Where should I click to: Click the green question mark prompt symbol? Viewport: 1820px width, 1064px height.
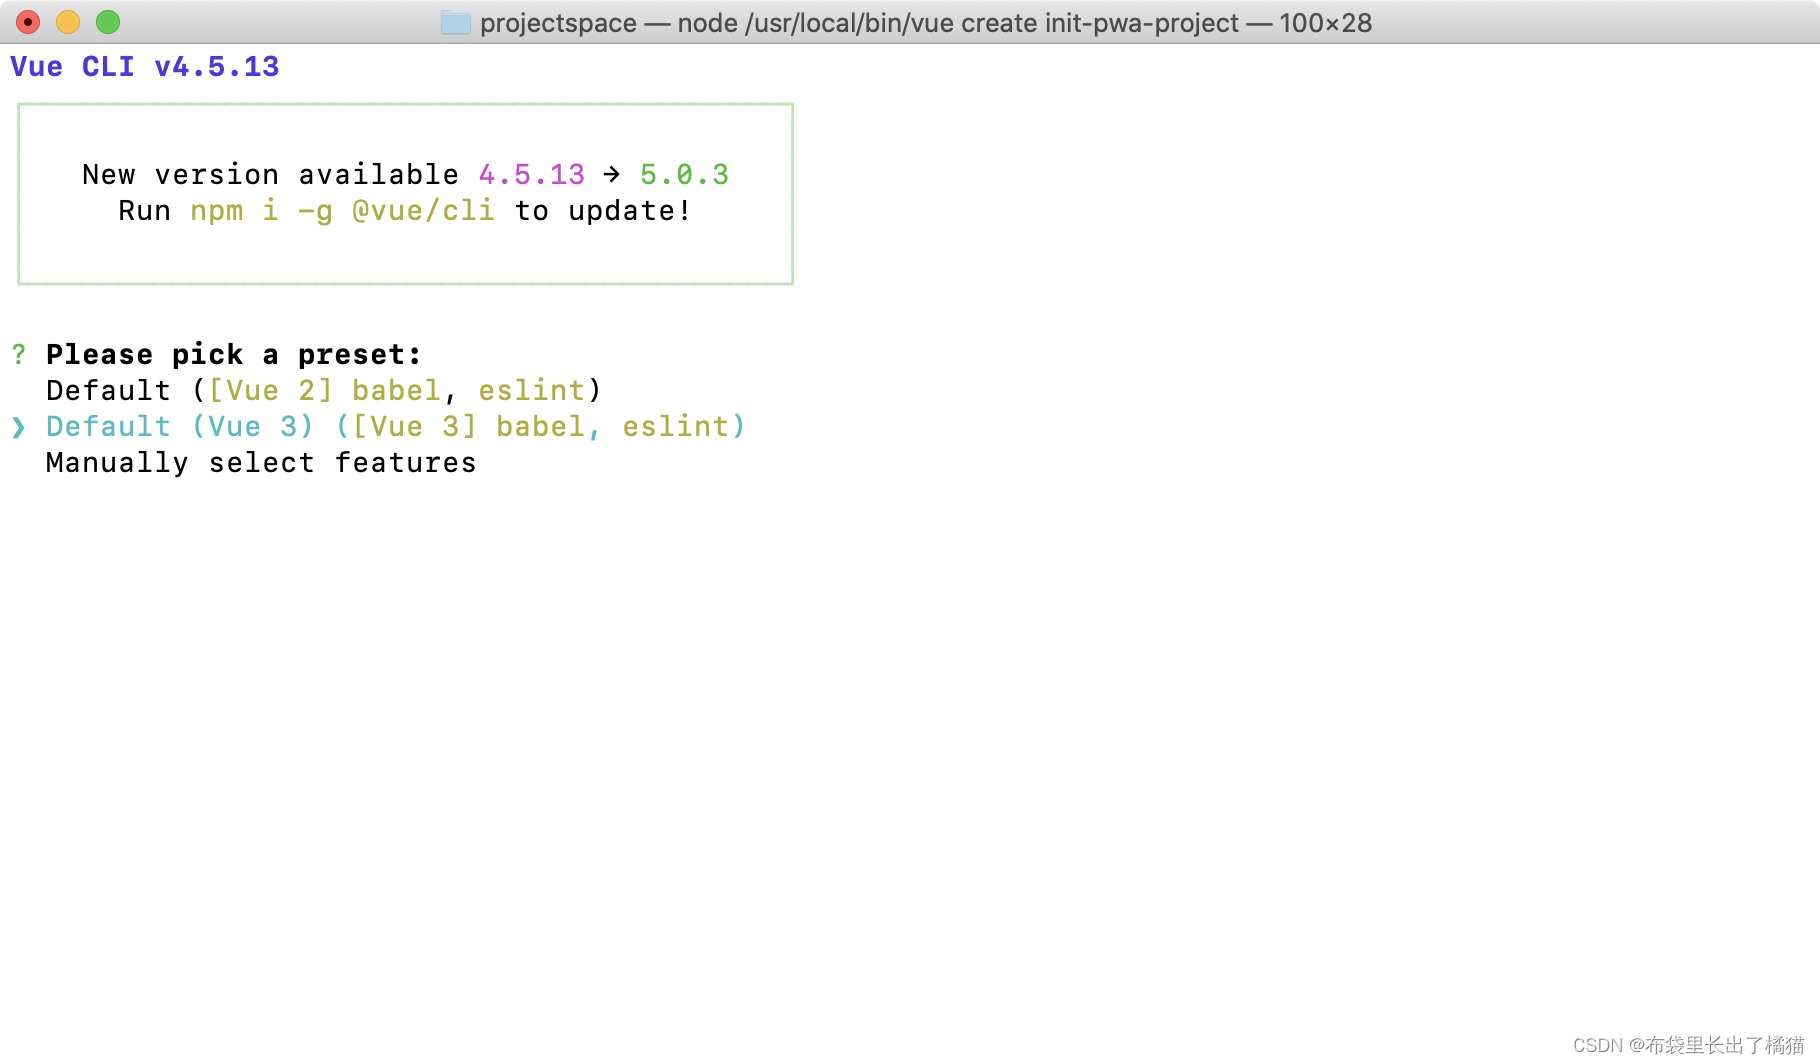tap(18, 354)
